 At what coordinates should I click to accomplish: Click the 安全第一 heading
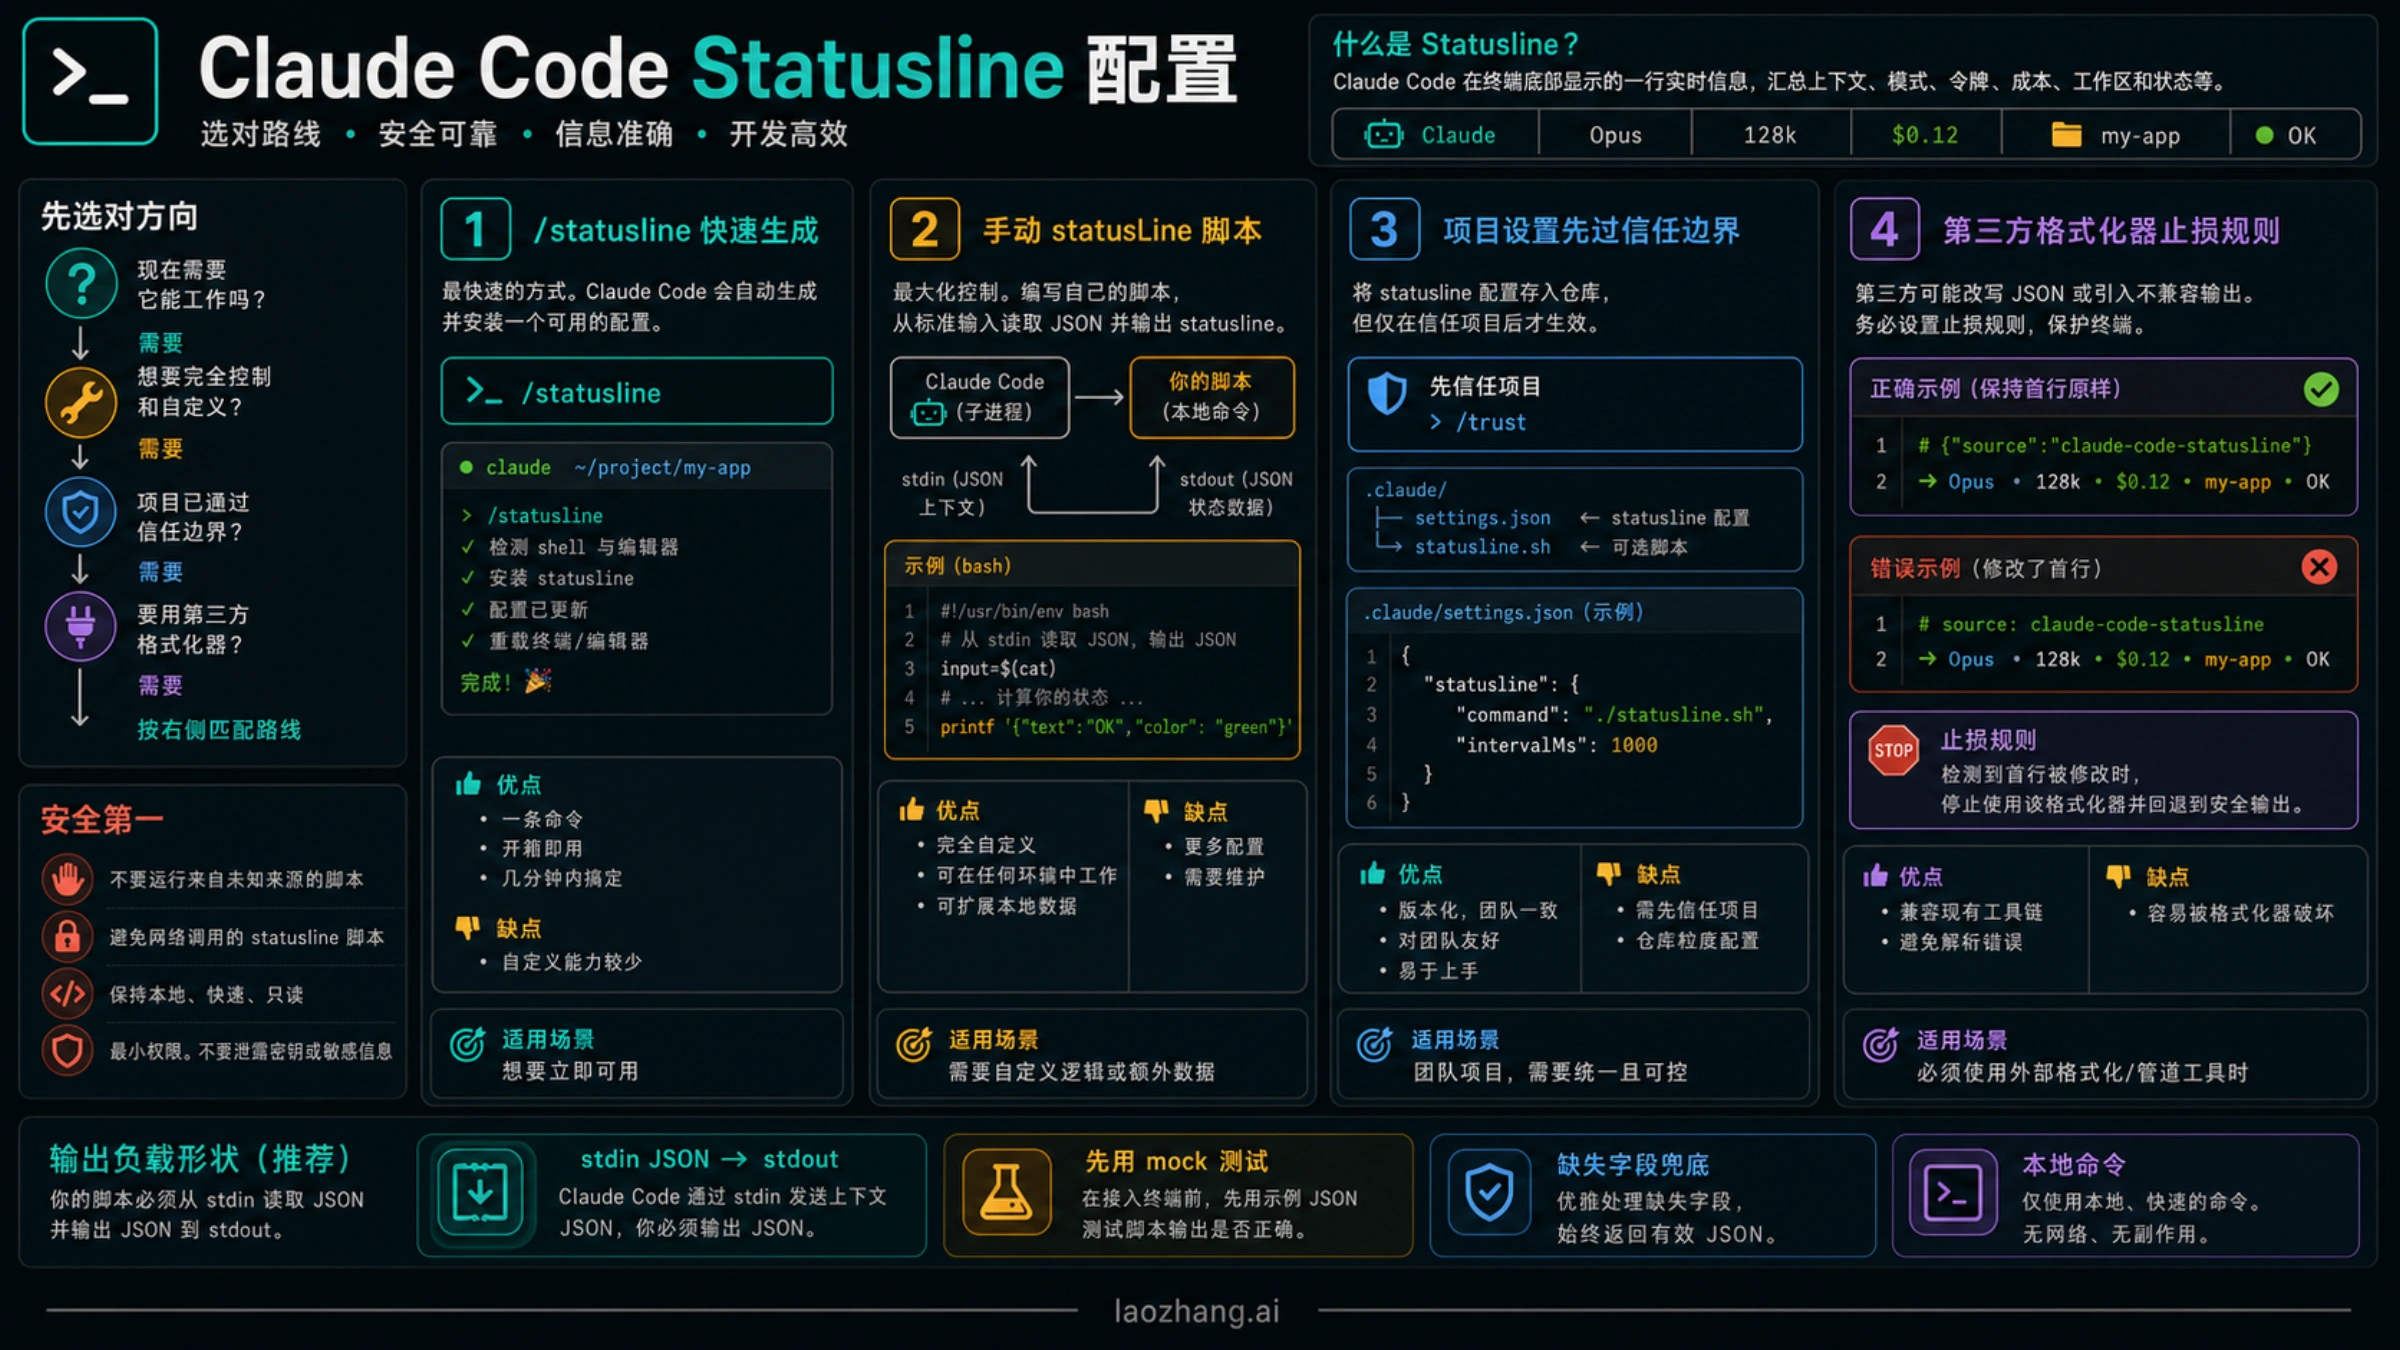[x=101, y=820]
